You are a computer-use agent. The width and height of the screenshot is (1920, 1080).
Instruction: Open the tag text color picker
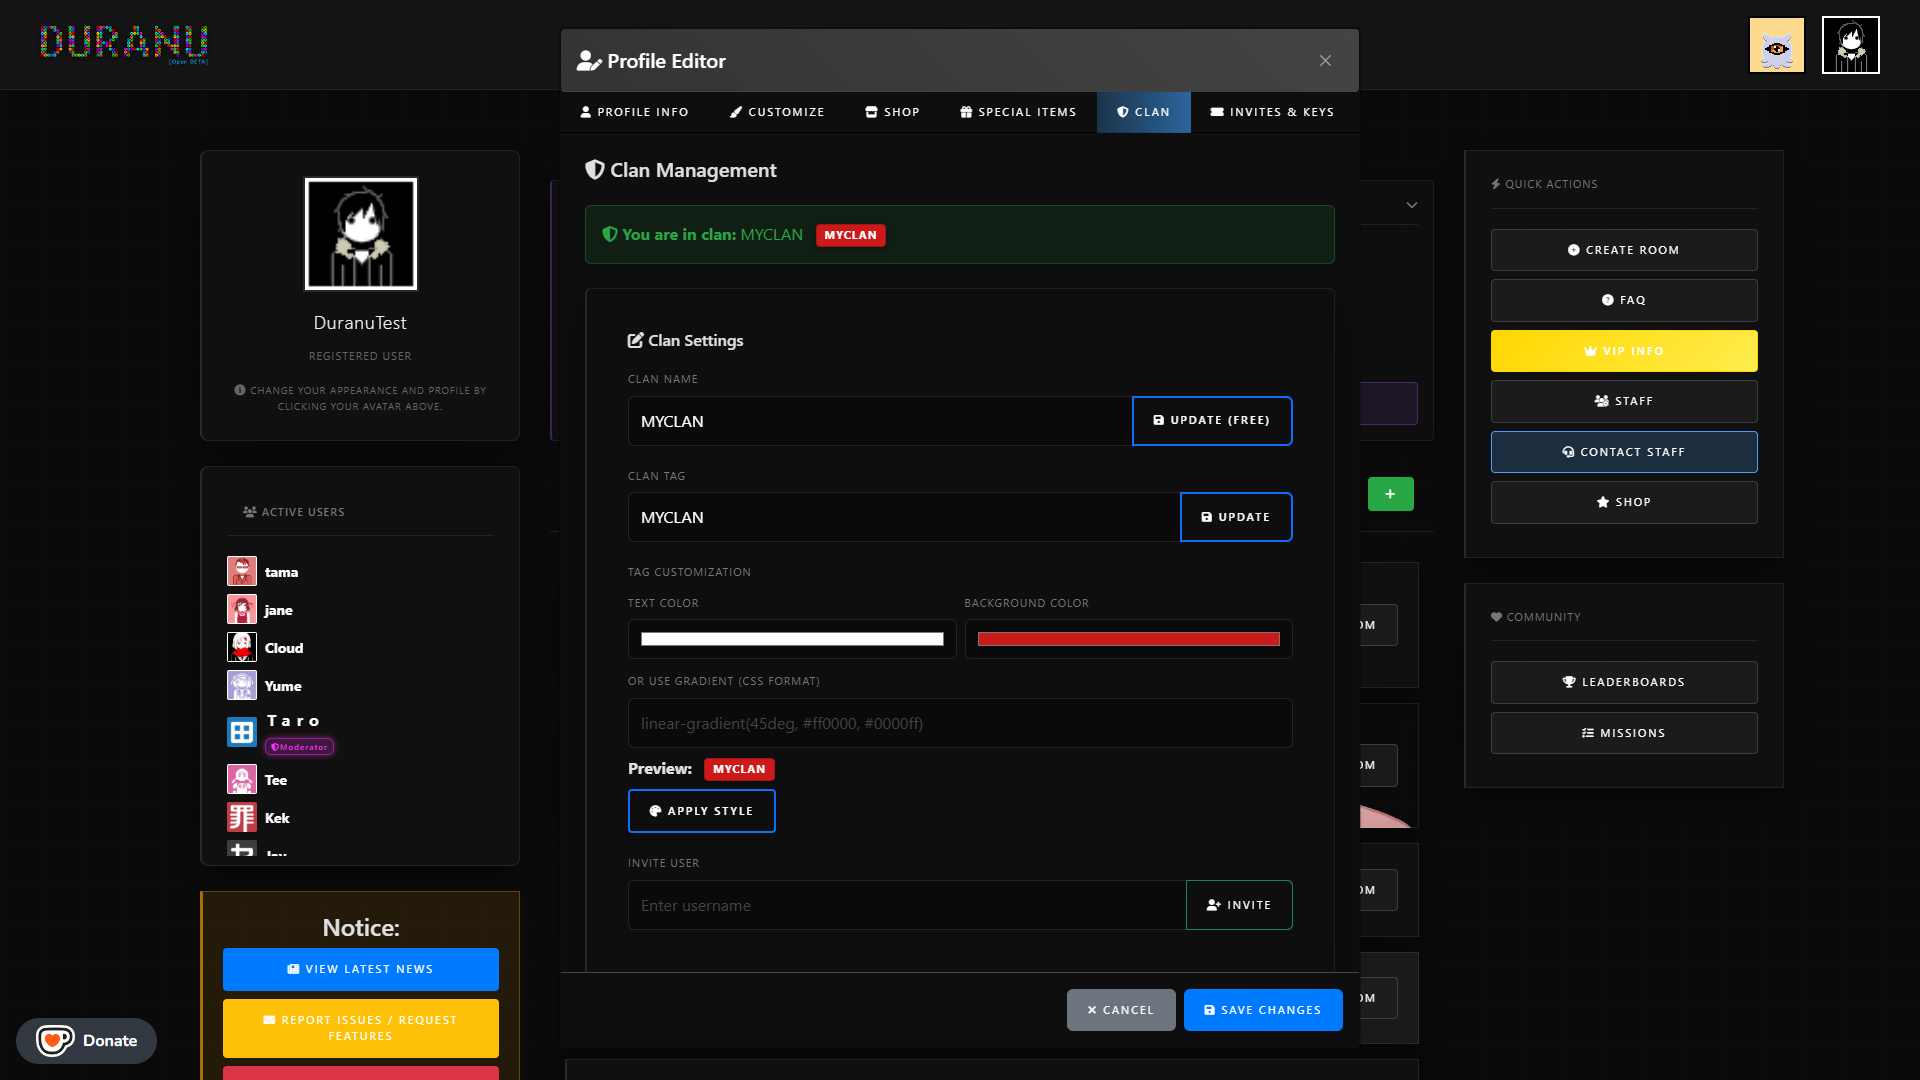(x=791, y=639)
